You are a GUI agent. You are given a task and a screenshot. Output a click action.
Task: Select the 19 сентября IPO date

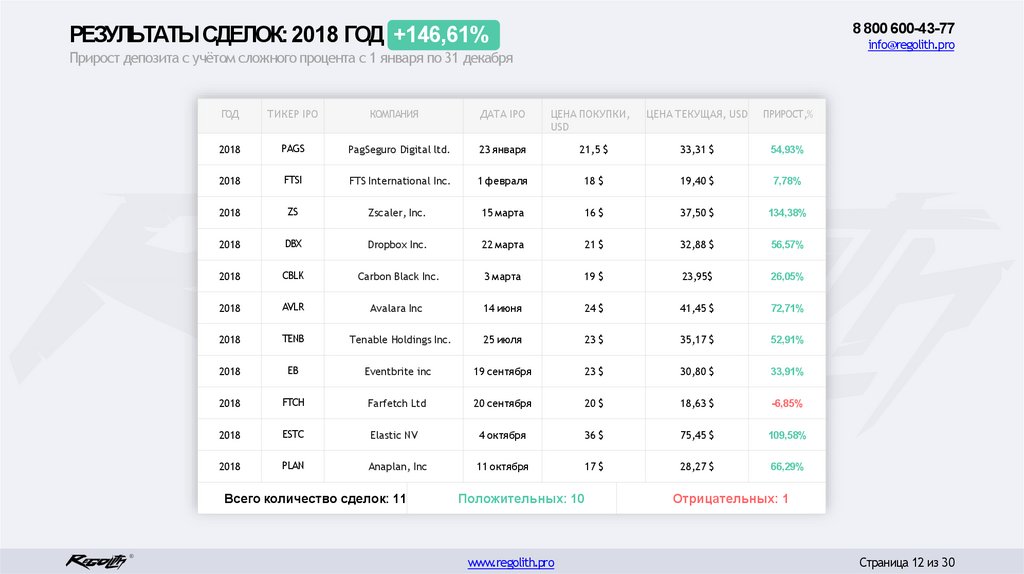point(502,372)
